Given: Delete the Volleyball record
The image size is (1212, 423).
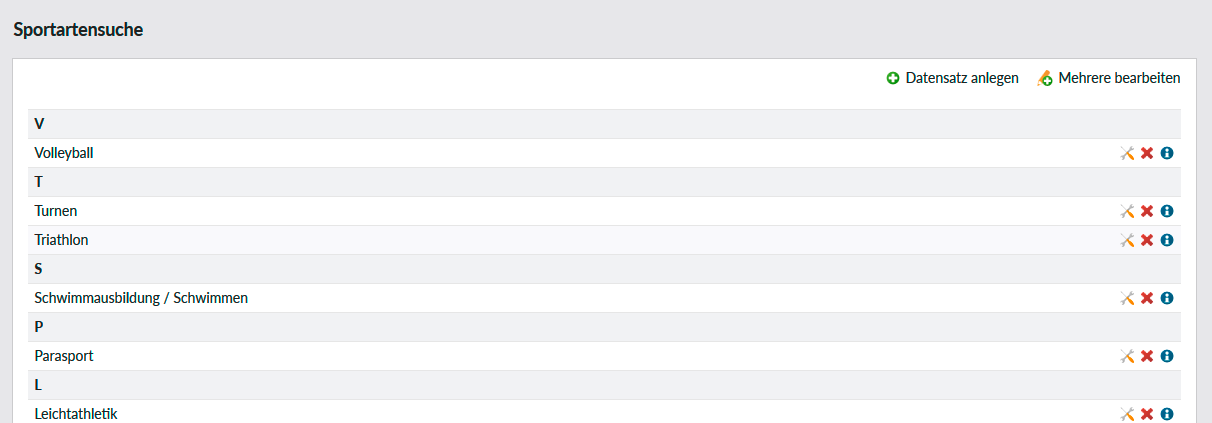Looking at the screenshot, I should pos(1147,153).
